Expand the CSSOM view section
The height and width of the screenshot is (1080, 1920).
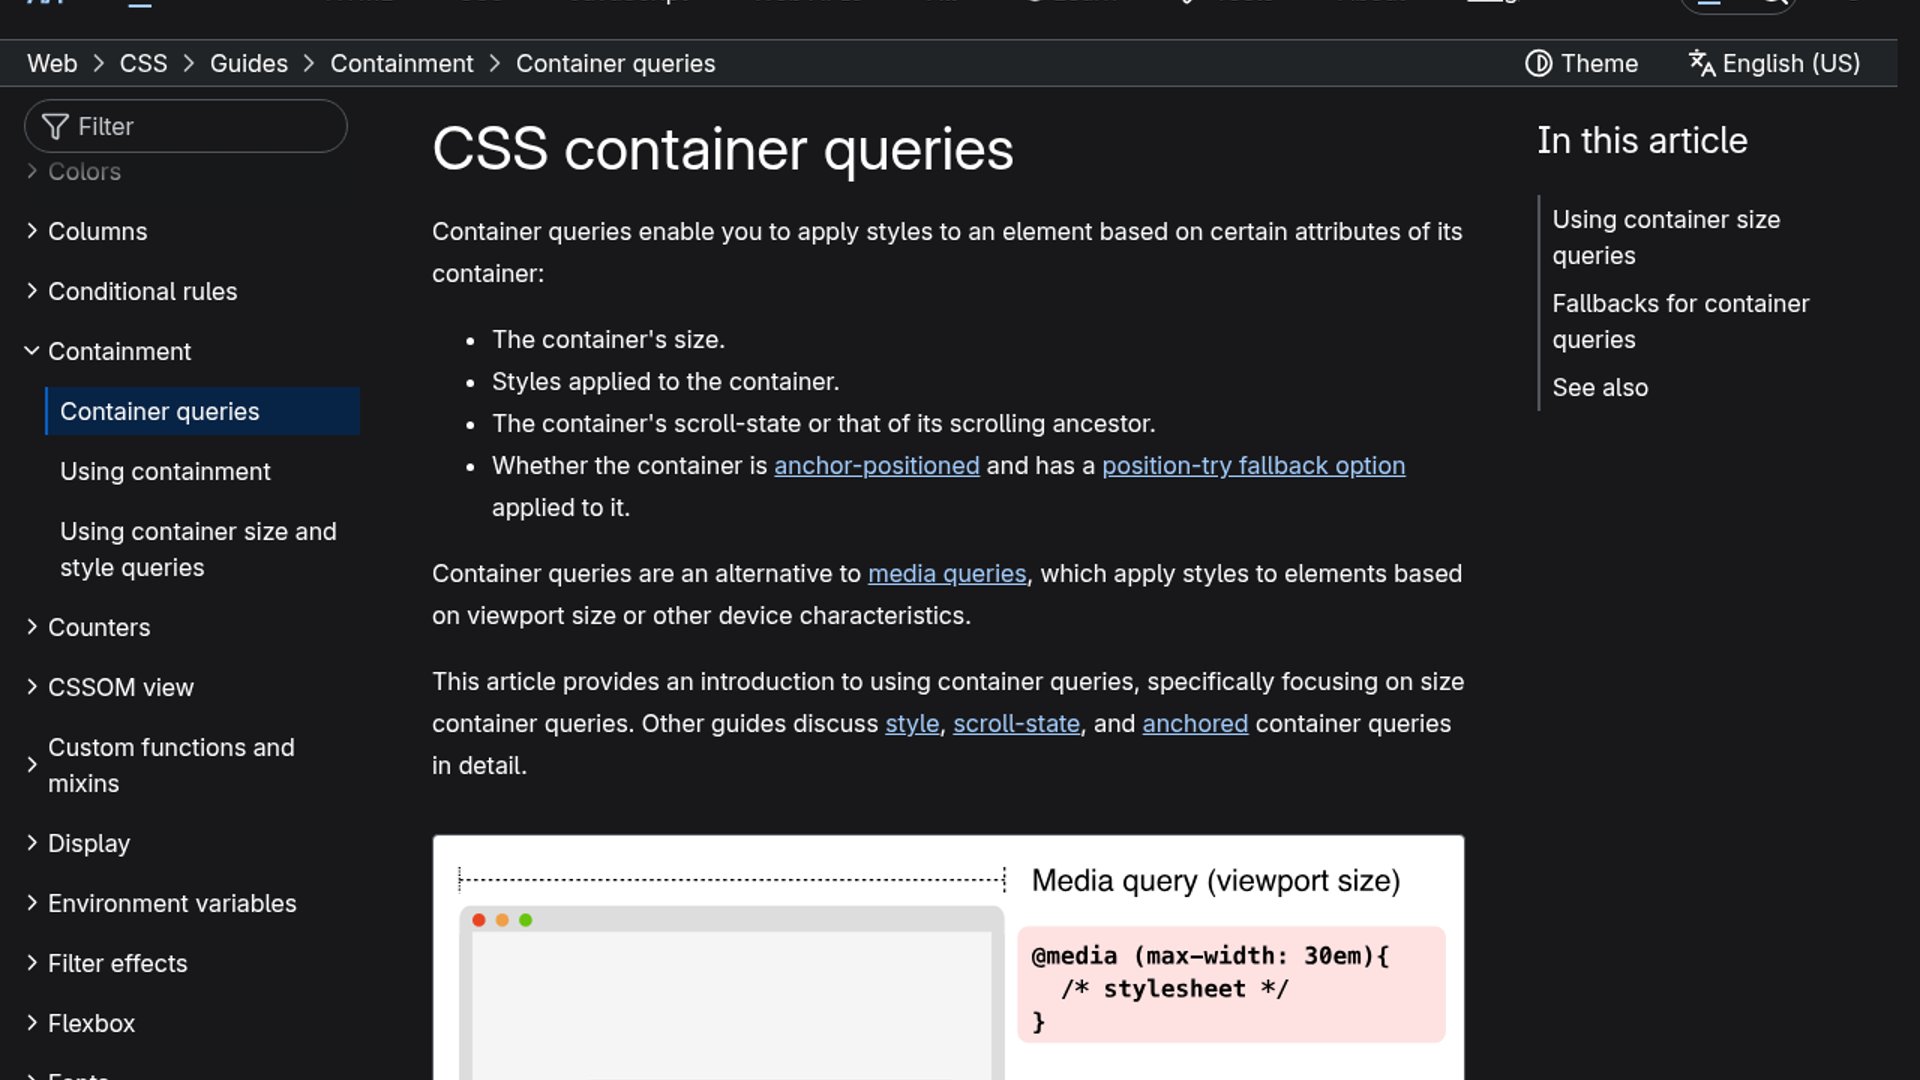[32, 687]
